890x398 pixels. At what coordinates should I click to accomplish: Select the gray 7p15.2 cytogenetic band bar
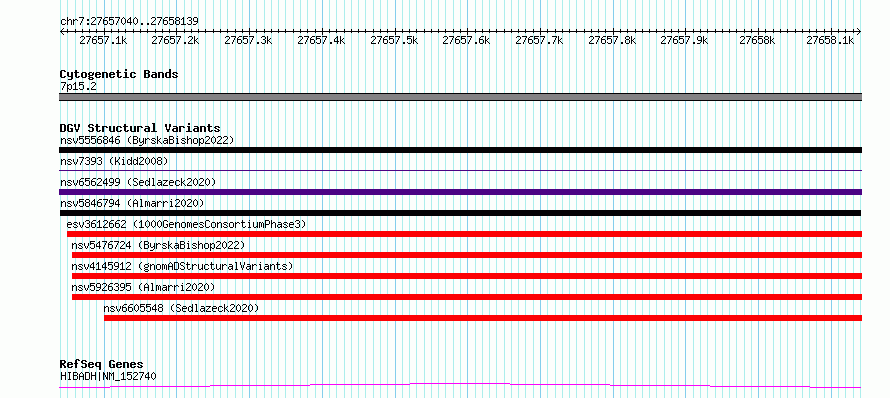click(460, 97)
